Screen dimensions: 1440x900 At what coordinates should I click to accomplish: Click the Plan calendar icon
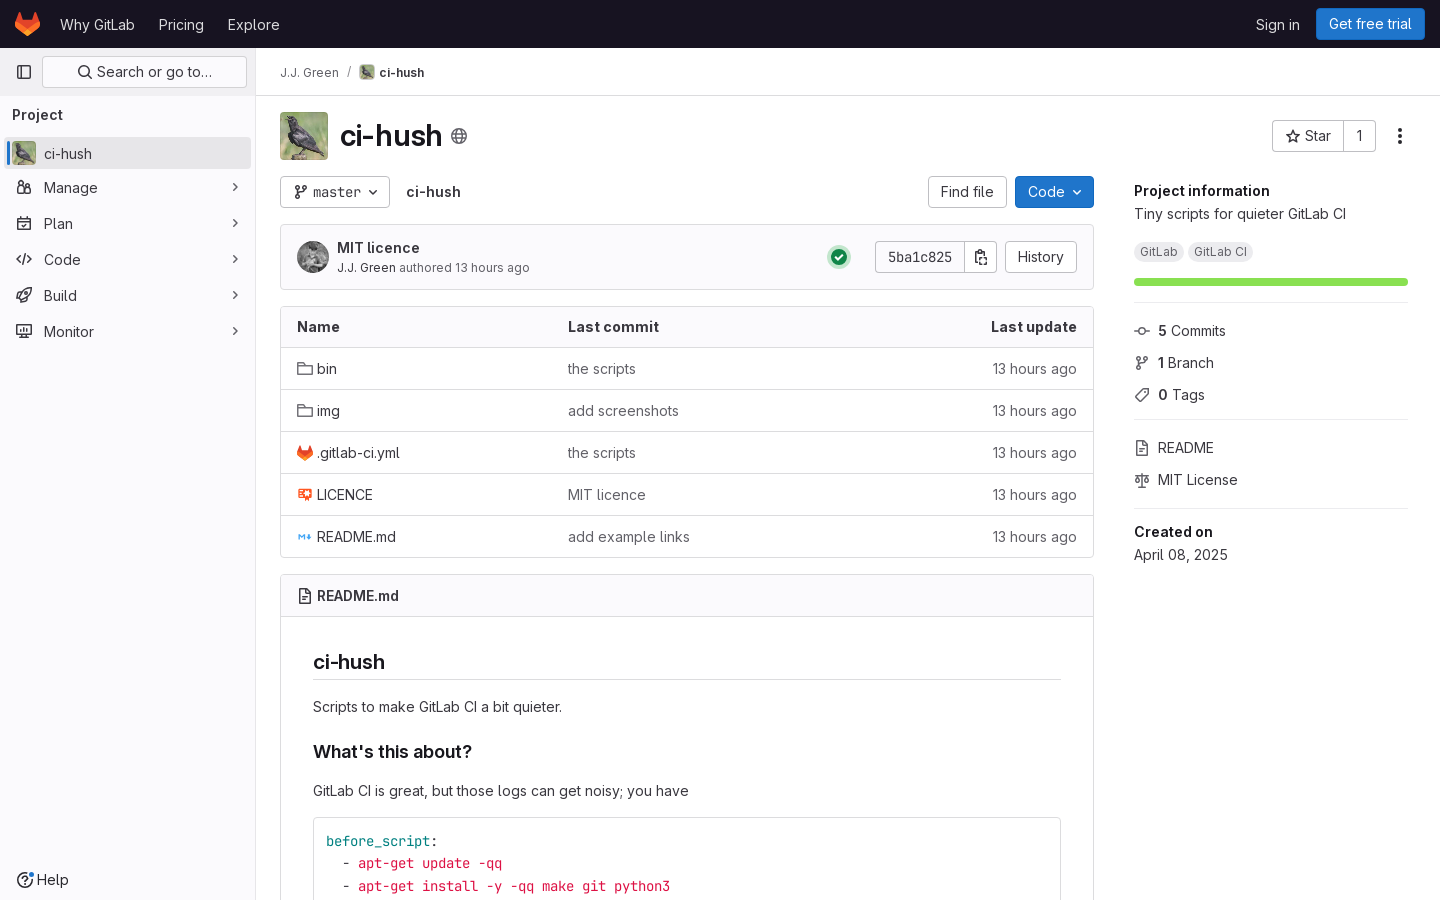click(24, 224)
